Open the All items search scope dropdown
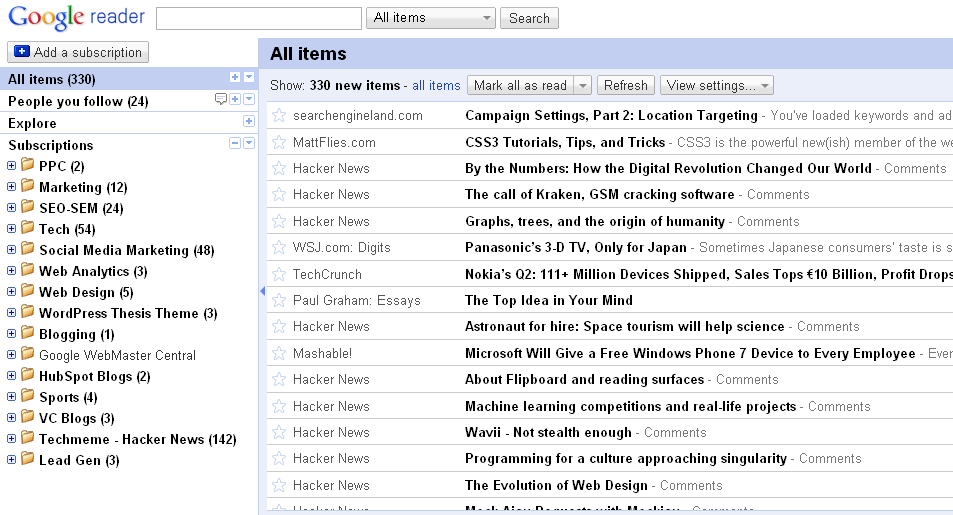Viewport: 953px width, 515px height. pos(431,18)
